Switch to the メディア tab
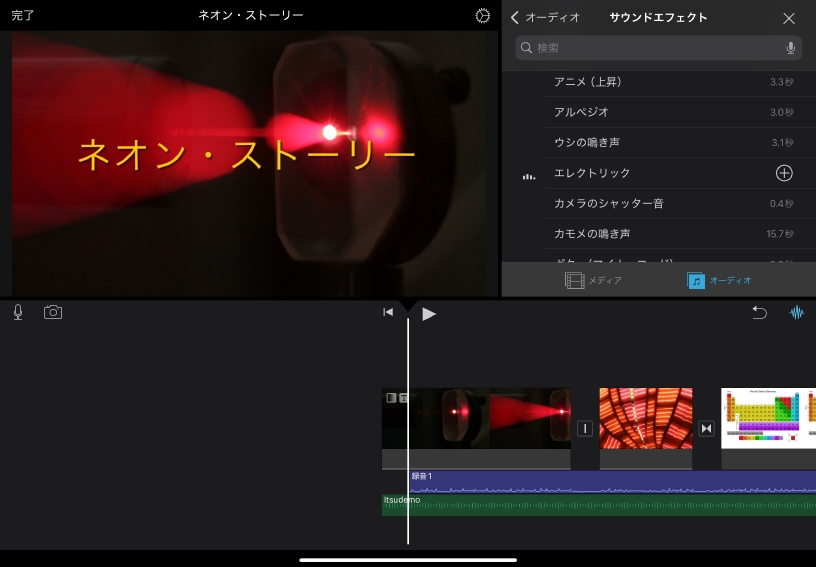The height and width of the screenshot is (567, 816). (593, 280)
